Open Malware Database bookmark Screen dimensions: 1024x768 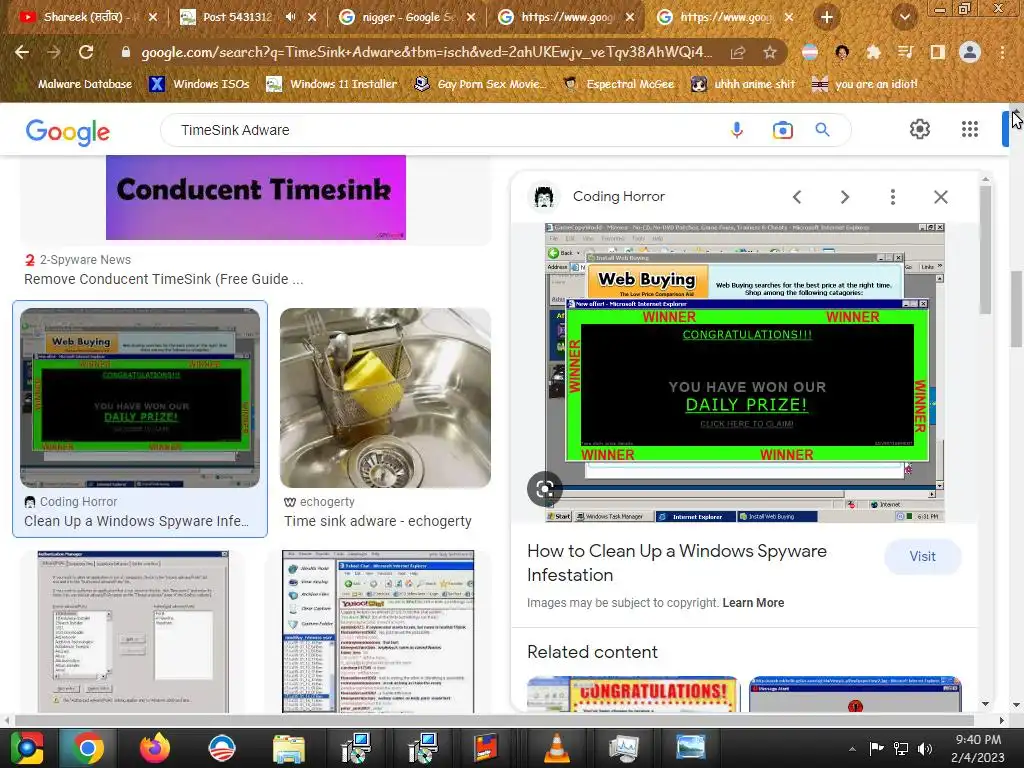(84, 84)
